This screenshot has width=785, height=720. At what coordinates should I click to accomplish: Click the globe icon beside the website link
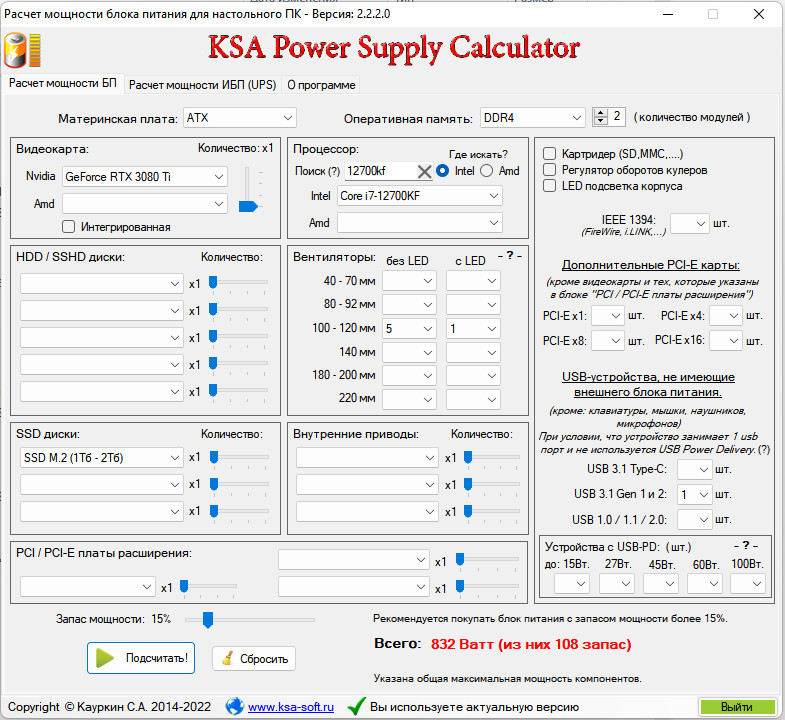coord(234,707)
